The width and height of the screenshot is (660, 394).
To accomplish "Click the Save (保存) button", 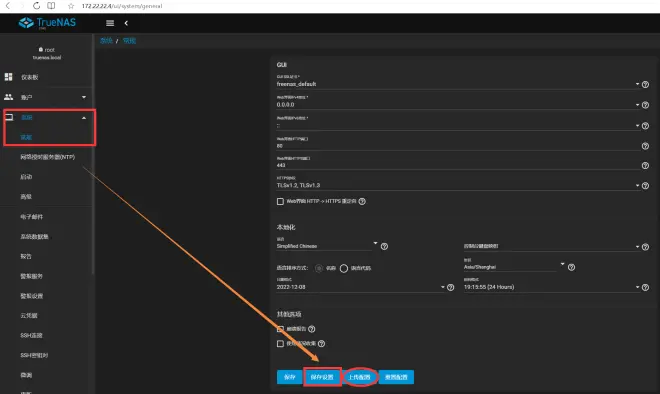I will 290,377.
